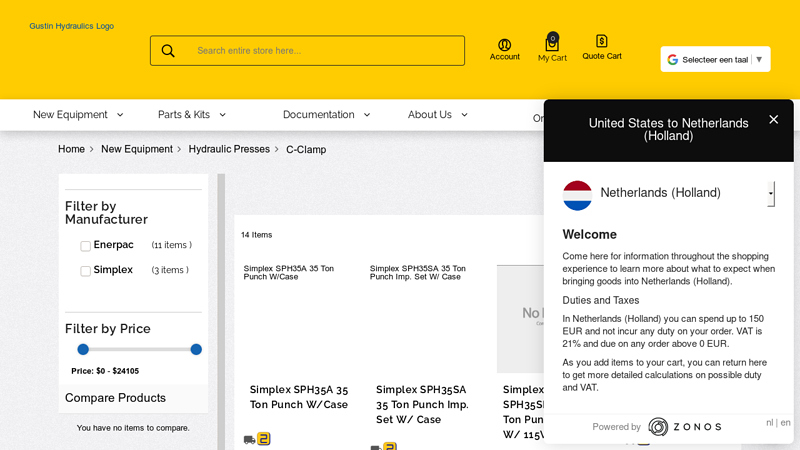Check the Simplex manufacturer filter
This screenshot has width=800, height=450.
click(86, 271)
